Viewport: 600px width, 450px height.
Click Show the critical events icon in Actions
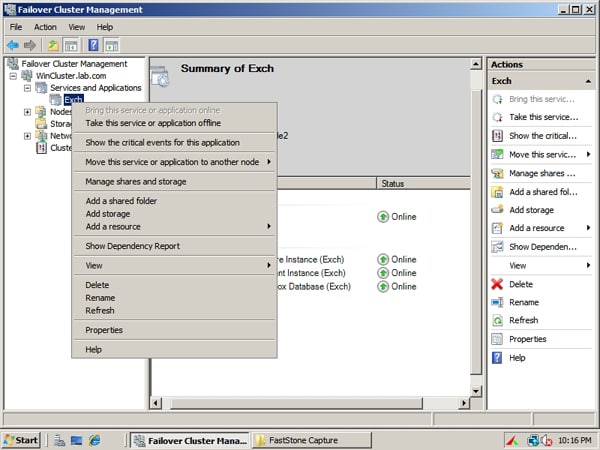[x=497, y=136]
